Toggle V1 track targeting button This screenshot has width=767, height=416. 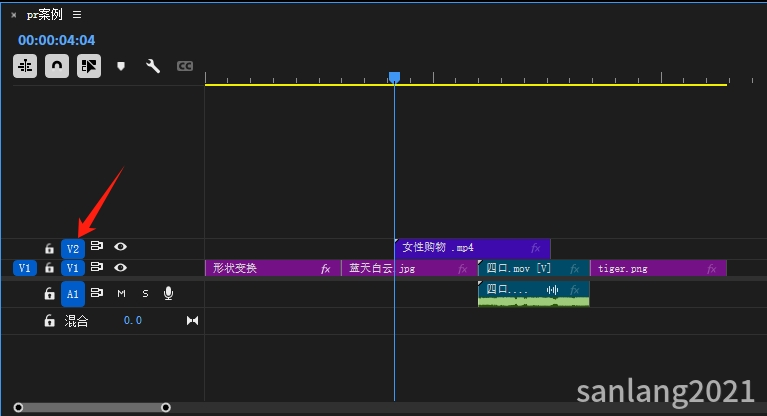(73, 268)
